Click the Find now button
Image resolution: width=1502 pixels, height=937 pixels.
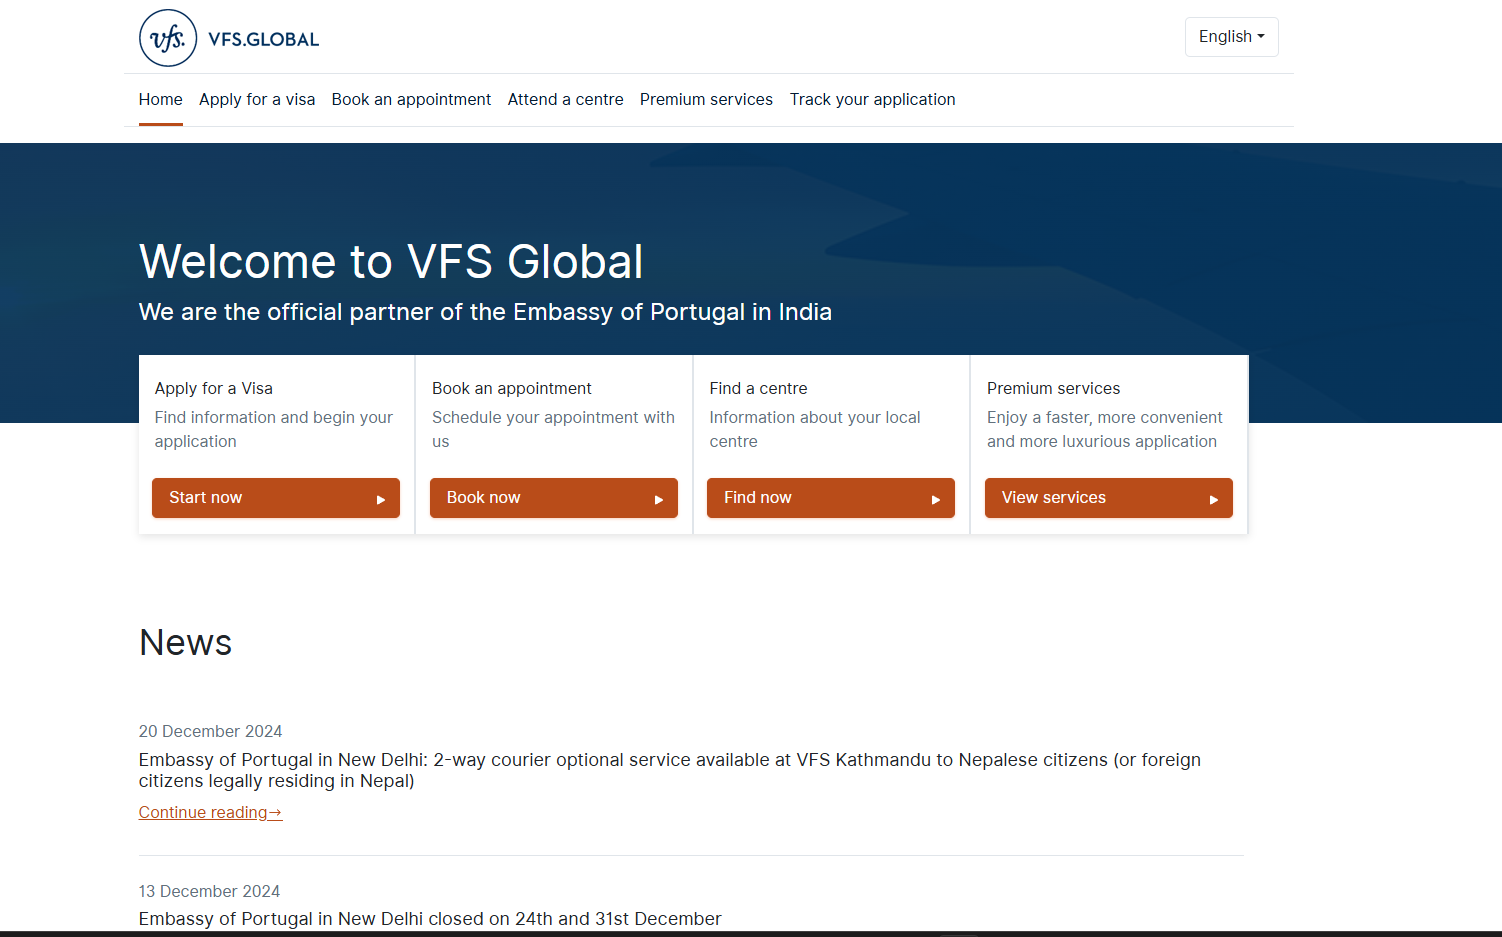pyautogui.click(x=831, y=498)
